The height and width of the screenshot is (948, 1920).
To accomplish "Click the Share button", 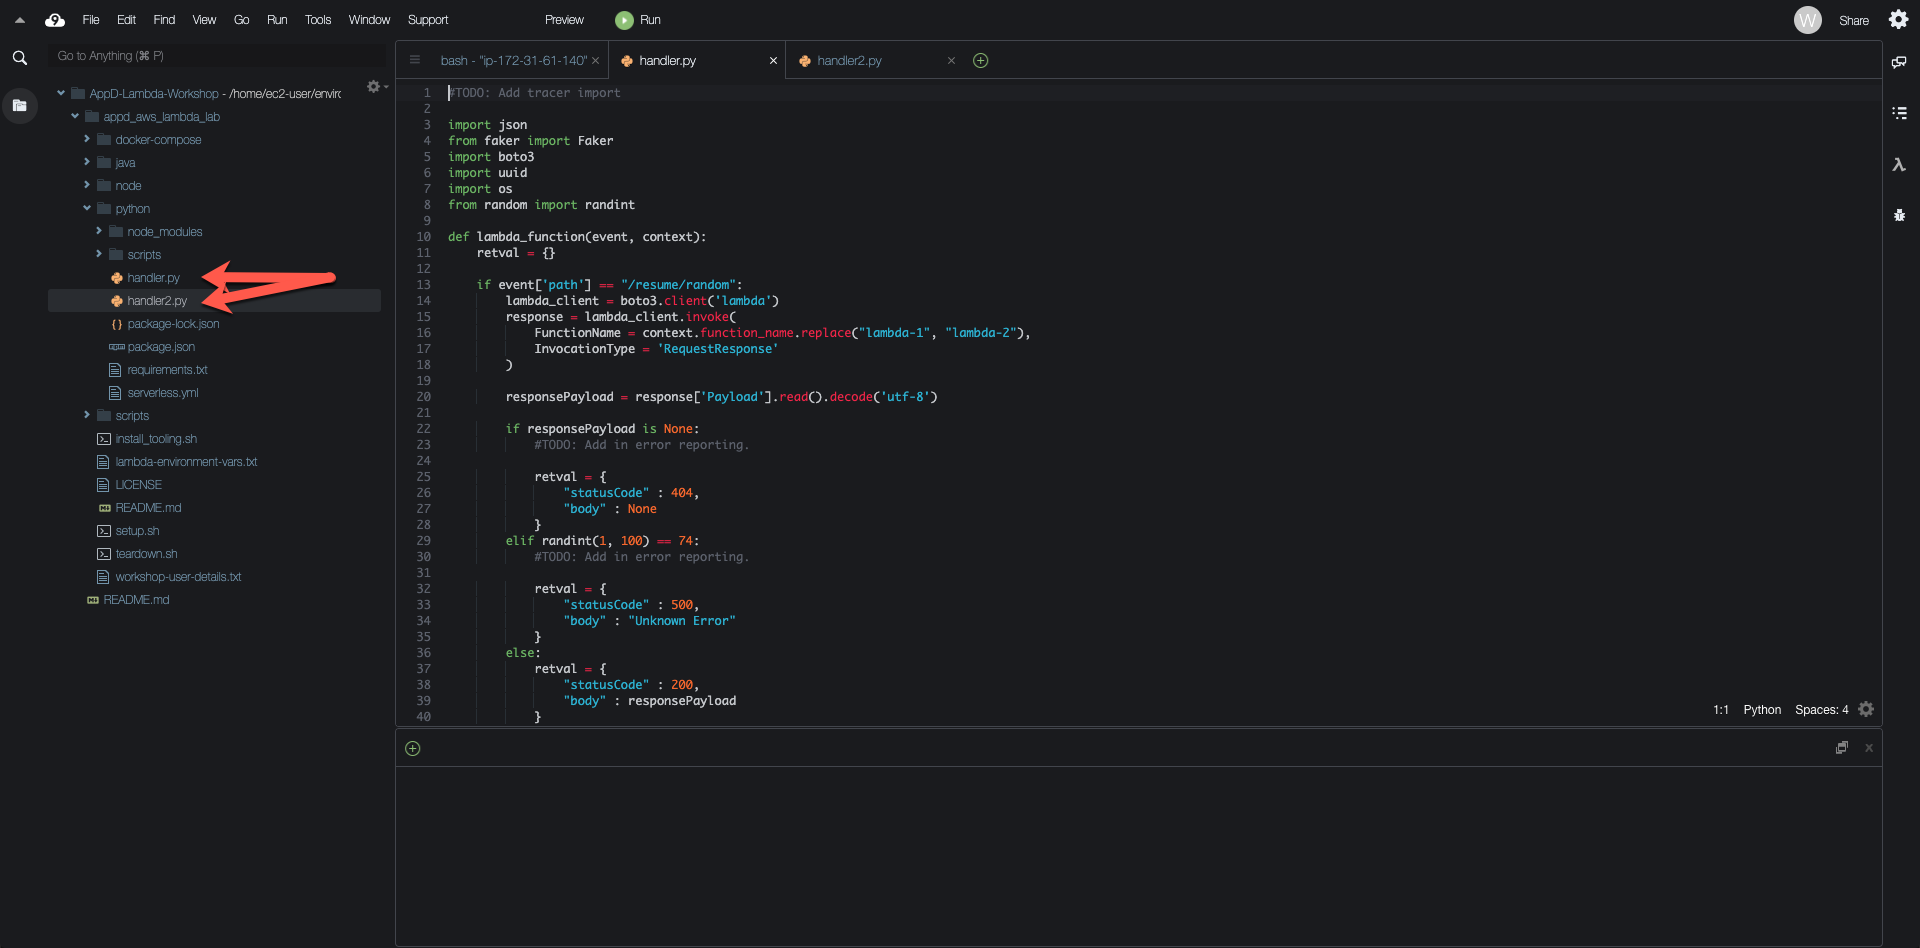I will point(1853,20).
